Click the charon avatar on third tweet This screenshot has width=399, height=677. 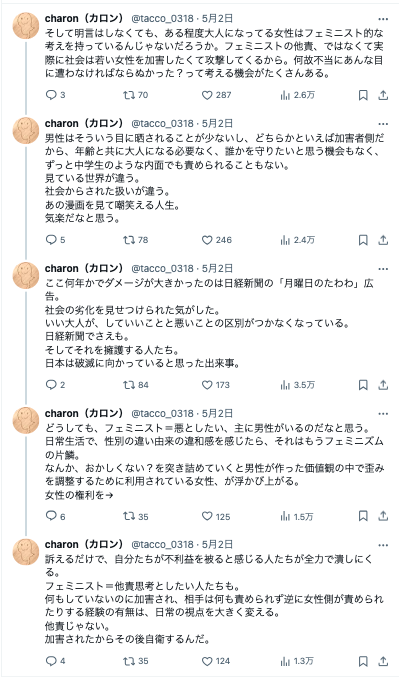point(26,275)
